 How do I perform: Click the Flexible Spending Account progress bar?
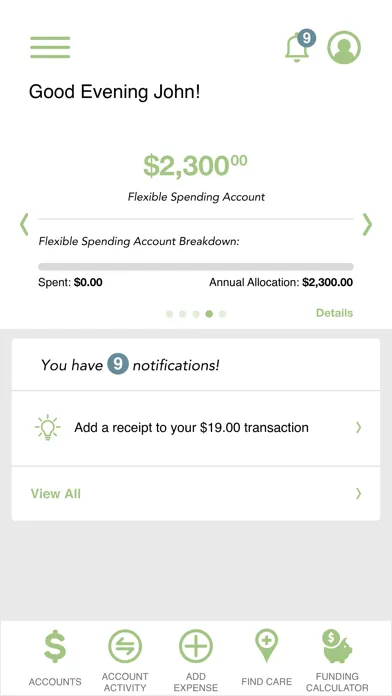[x=196, y=267]
